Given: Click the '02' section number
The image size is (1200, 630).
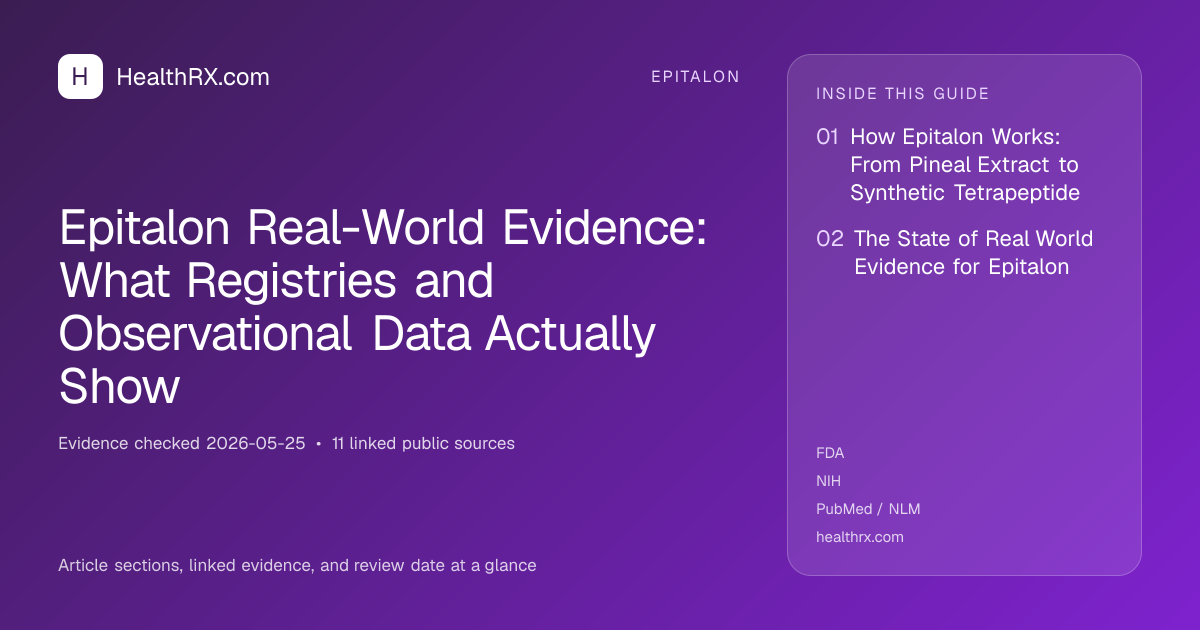Looking at the screenshot, I should click(830, 239).
